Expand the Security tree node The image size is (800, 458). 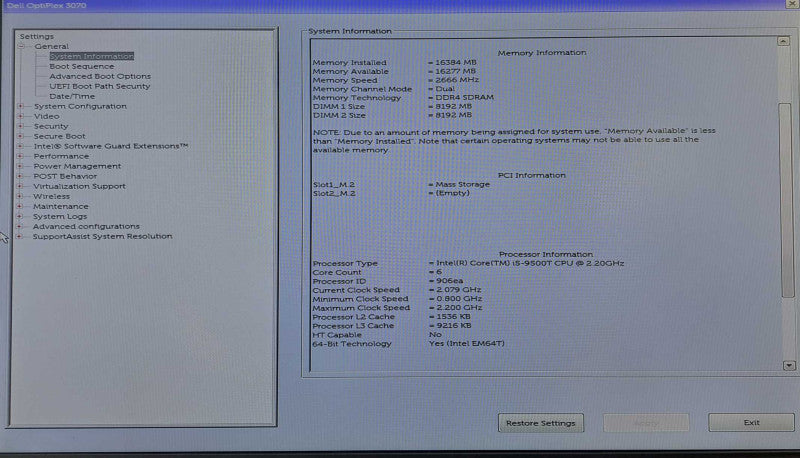tap(21, 126)
